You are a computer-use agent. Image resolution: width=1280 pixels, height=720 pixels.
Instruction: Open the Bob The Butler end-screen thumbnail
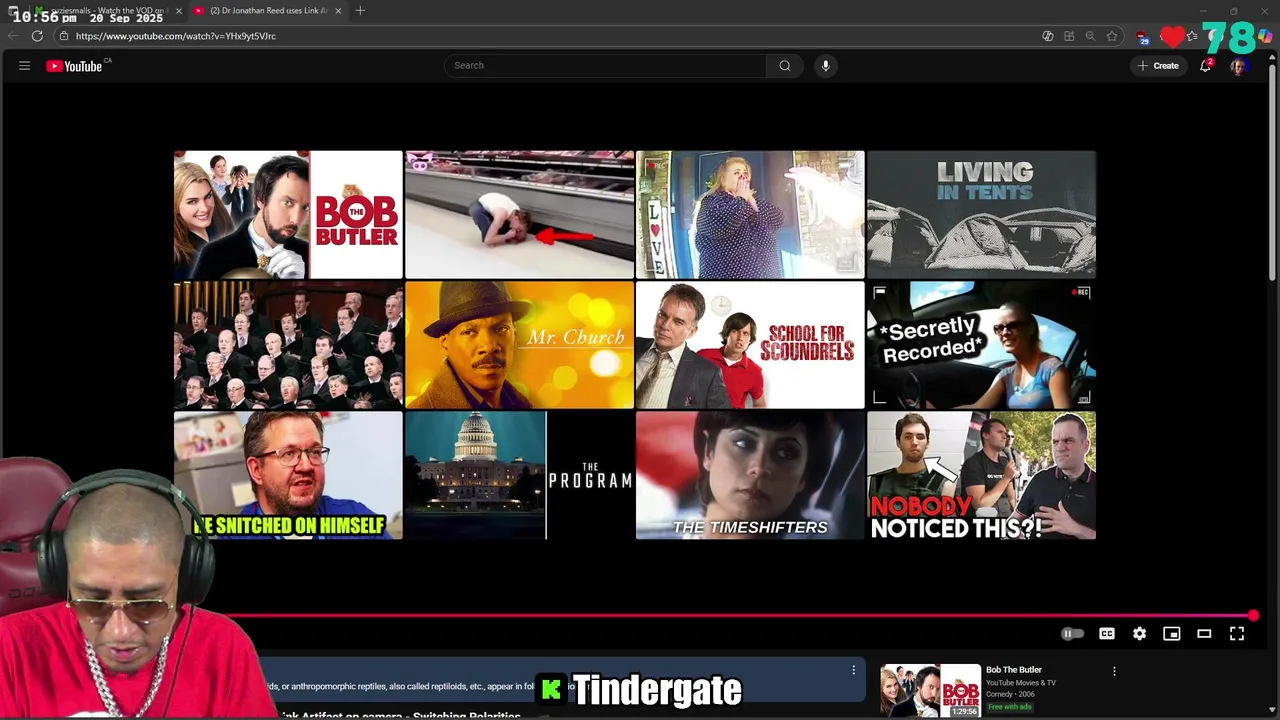point(288,215)
